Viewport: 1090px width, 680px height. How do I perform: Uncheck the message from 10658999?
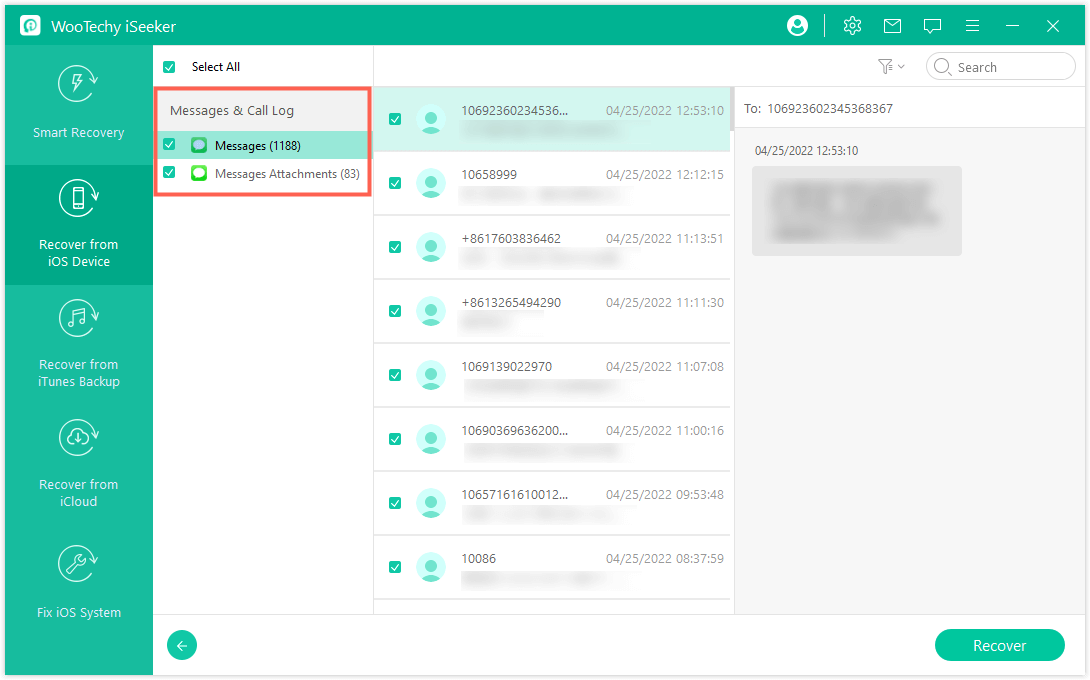coord(395,183)
